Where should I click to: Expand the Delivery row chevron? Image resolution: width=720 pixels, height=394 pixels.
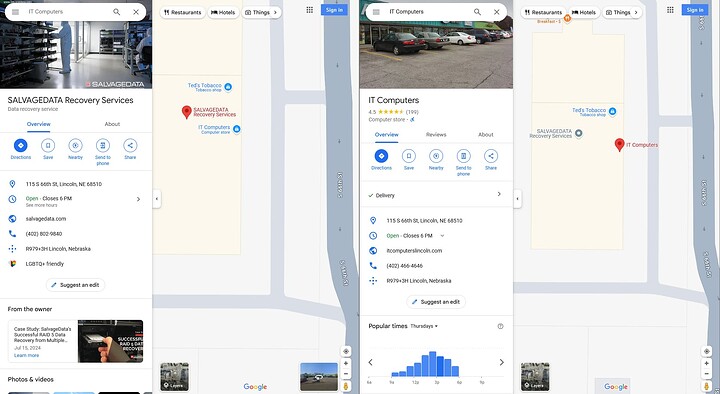pos(499,194)
